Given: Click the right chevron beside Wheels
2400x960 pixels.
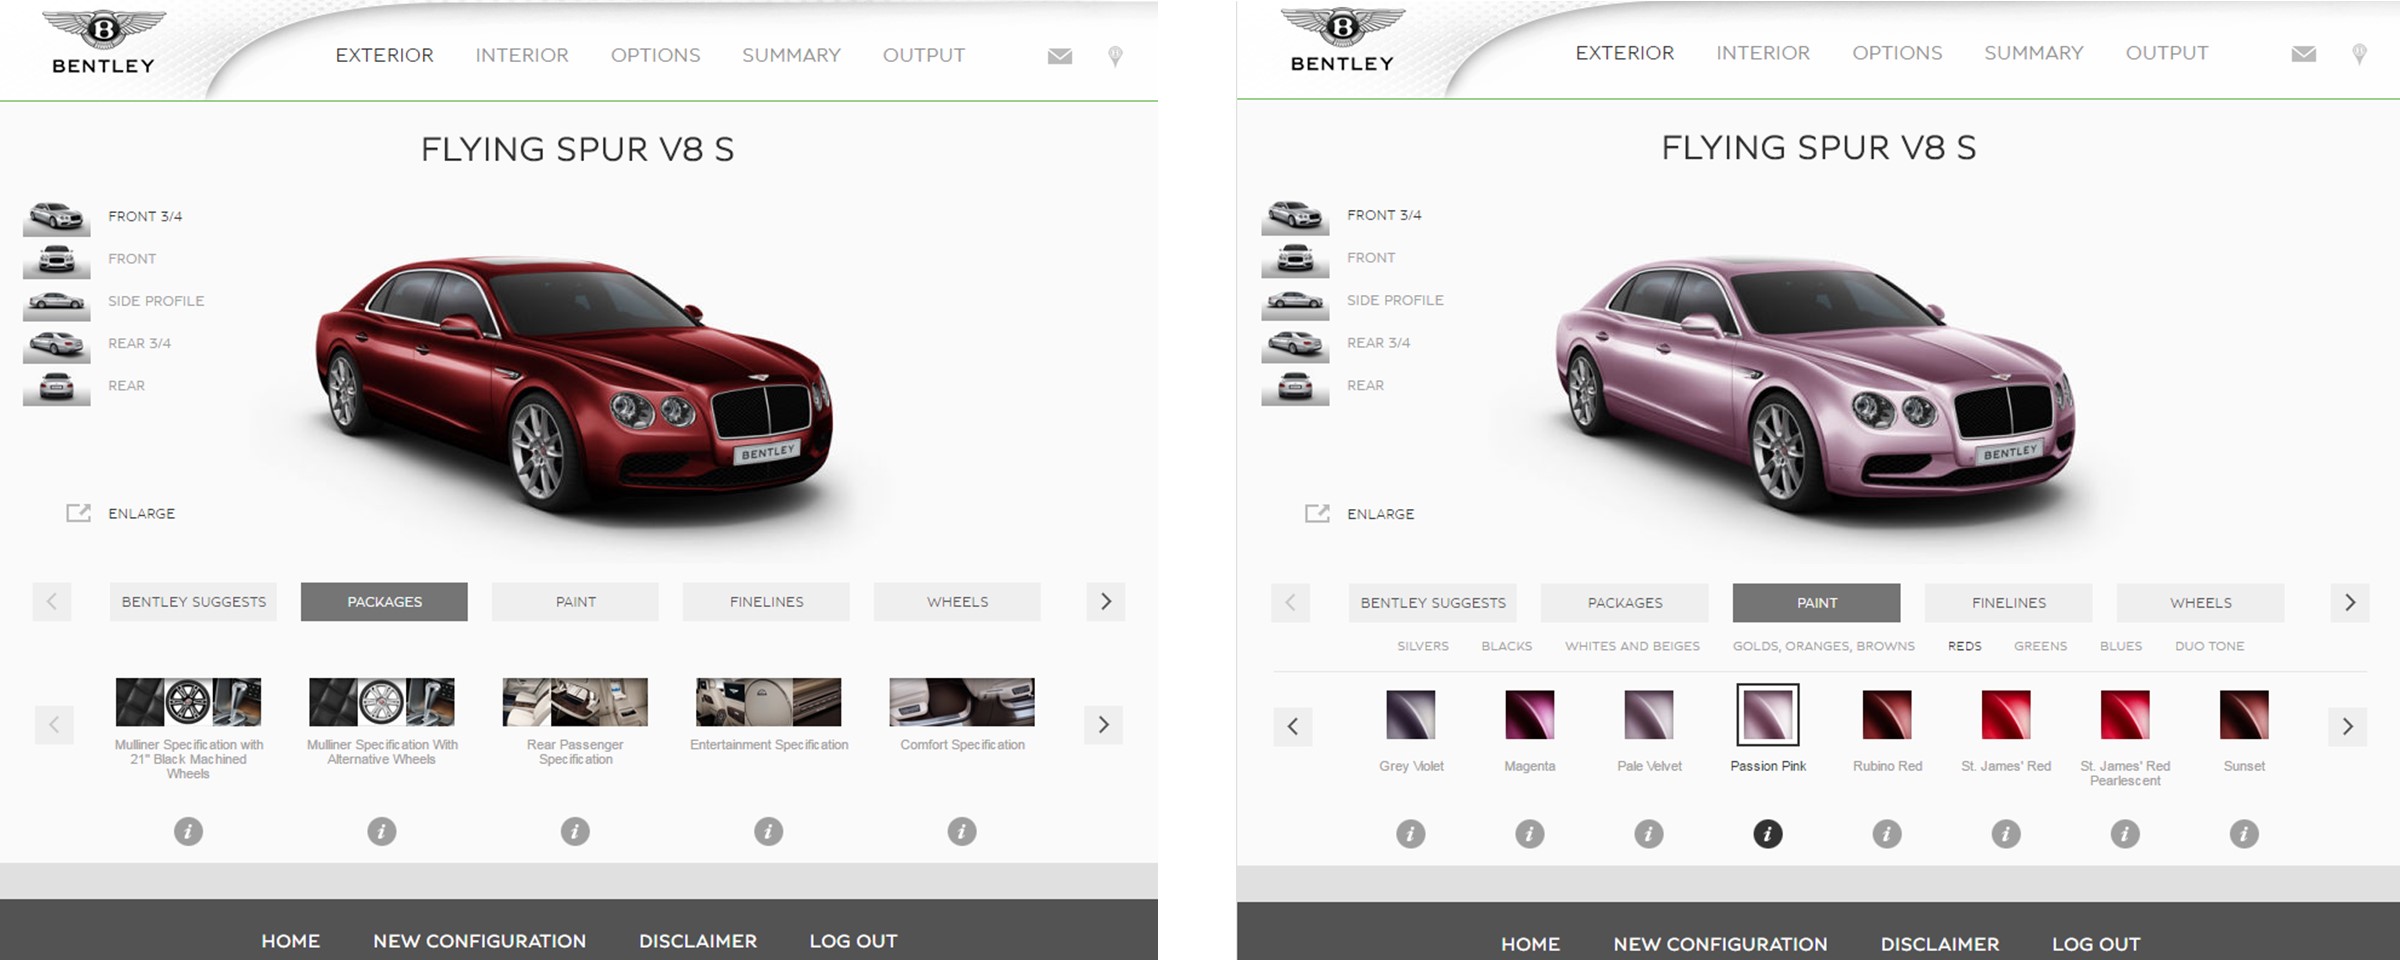Looking at the screenshot, I should tap(1105, 601).
